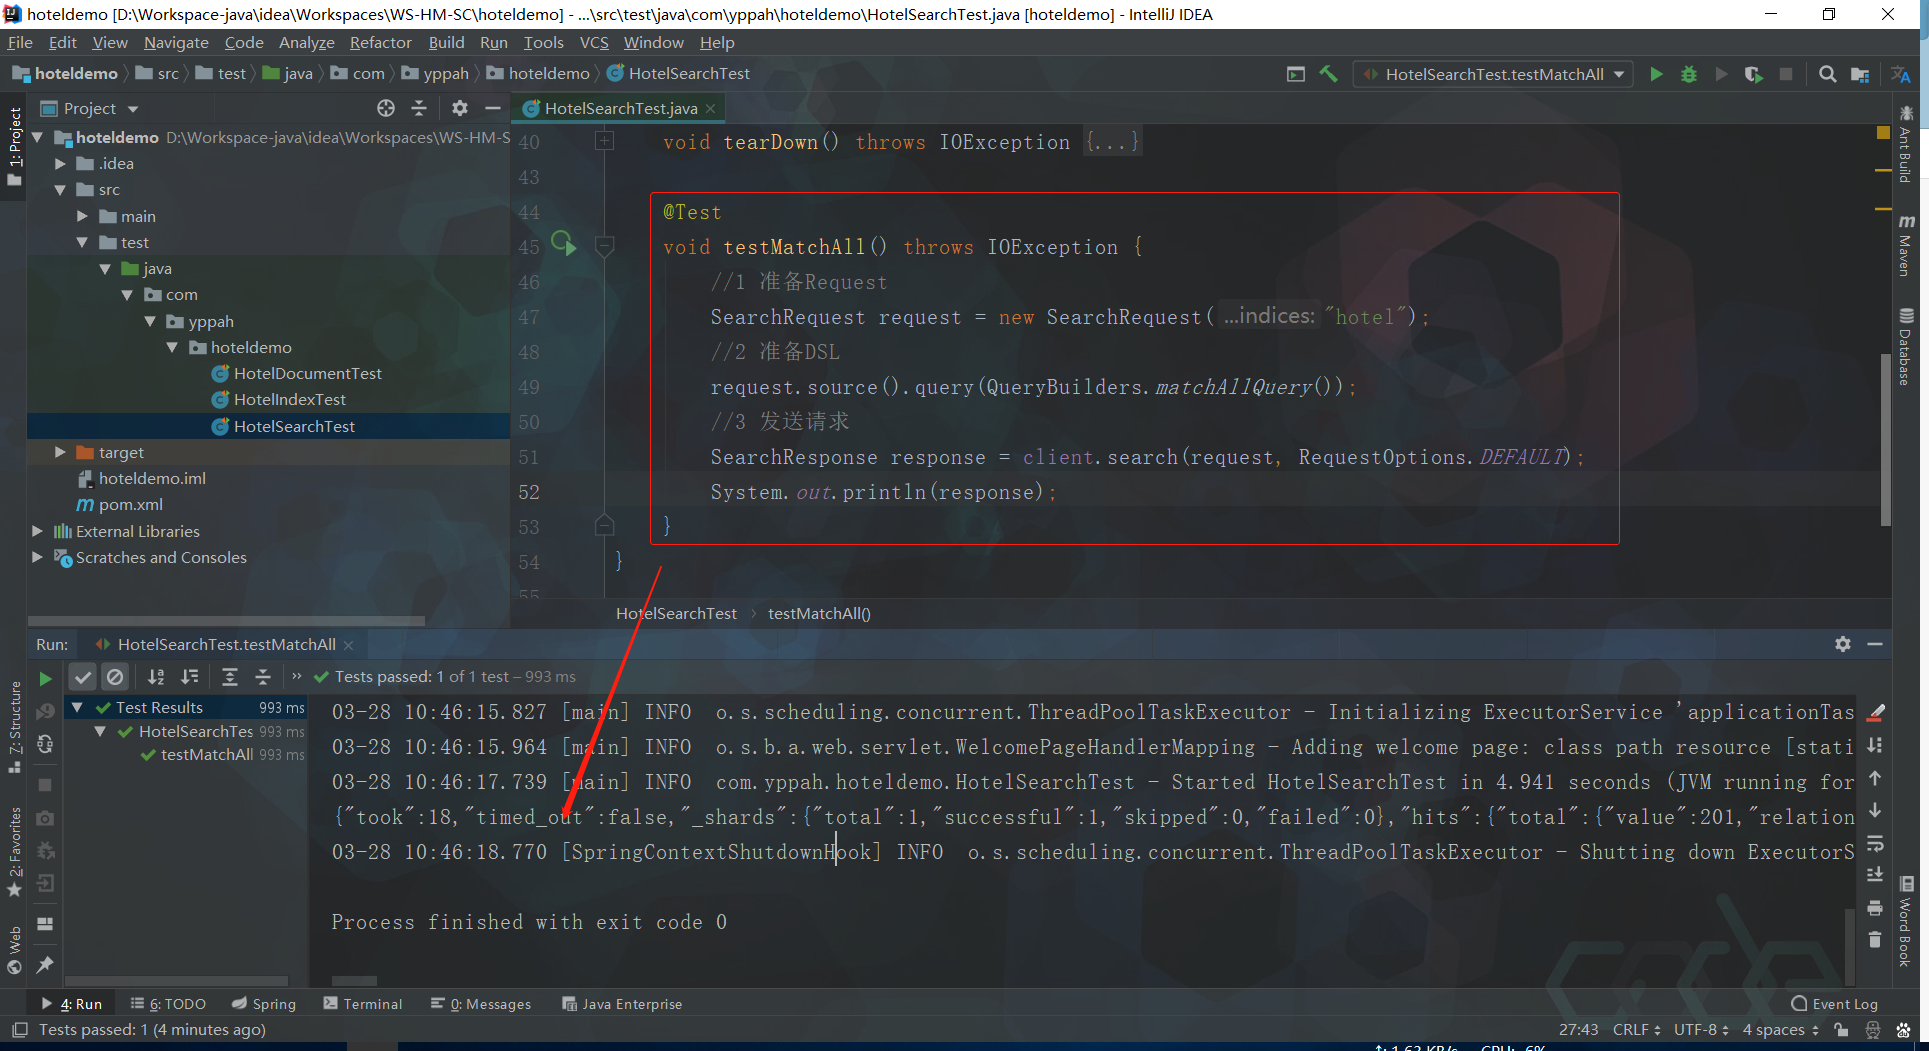The image size is (1929, 1051).
Task: Expand Scratches and Consoles node
Action: pyautogui.click(x=37, y=557)
